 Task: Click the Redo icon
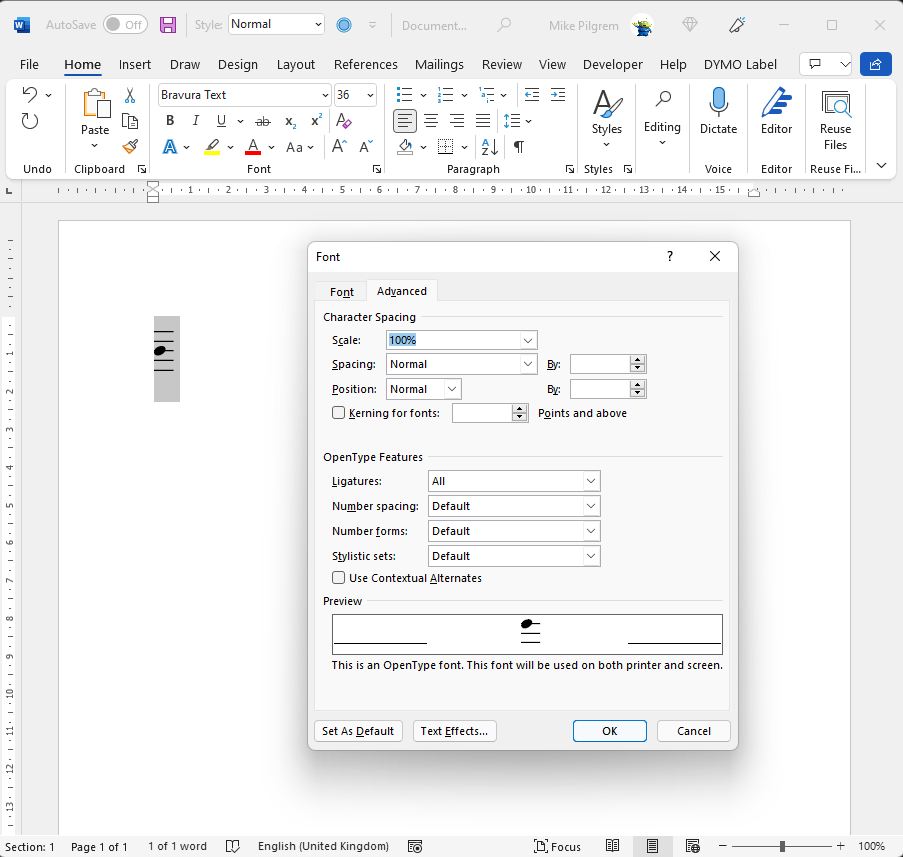click(x=30, y=121)
